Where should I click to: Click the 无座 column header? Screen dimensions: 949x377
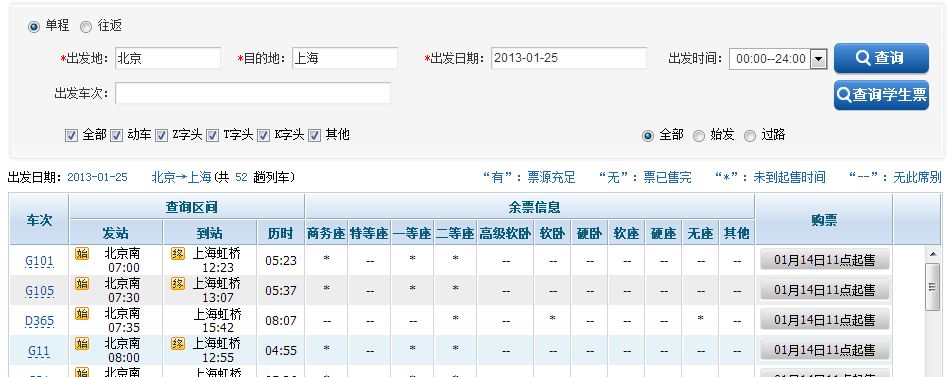pyautogui.click(x=700, y=233)
